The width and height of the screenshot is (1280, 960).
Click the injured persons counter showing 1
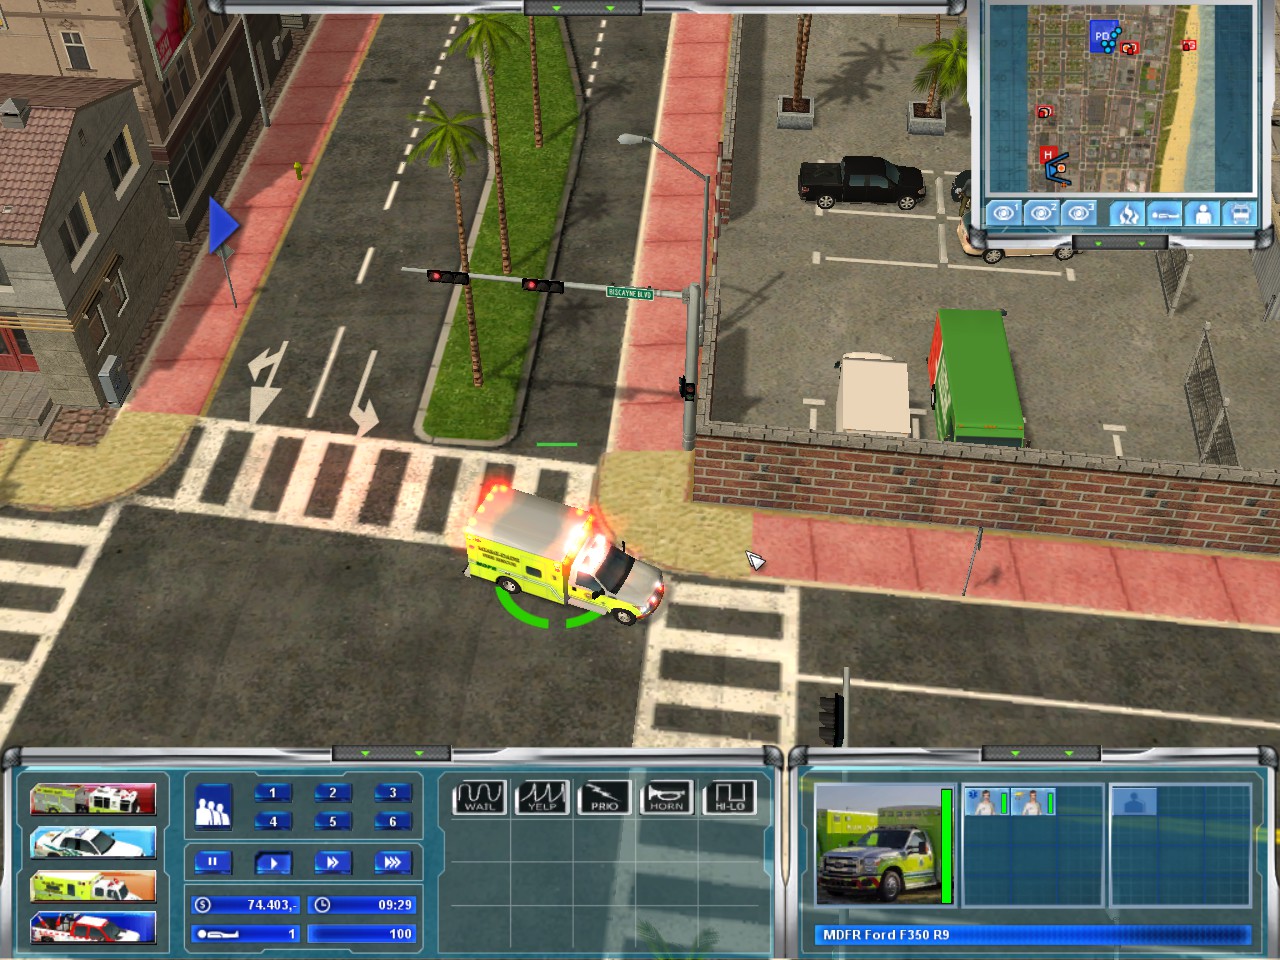click(x=245, y=934)
